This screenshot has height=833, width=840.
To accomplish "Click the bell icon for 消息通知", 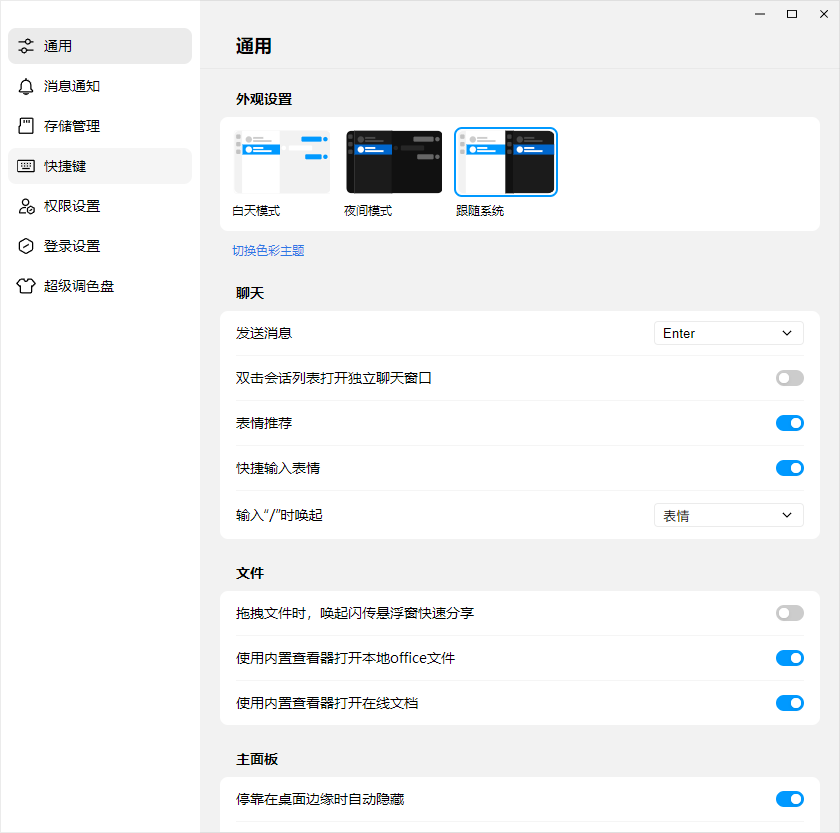I will coord(26,86).
